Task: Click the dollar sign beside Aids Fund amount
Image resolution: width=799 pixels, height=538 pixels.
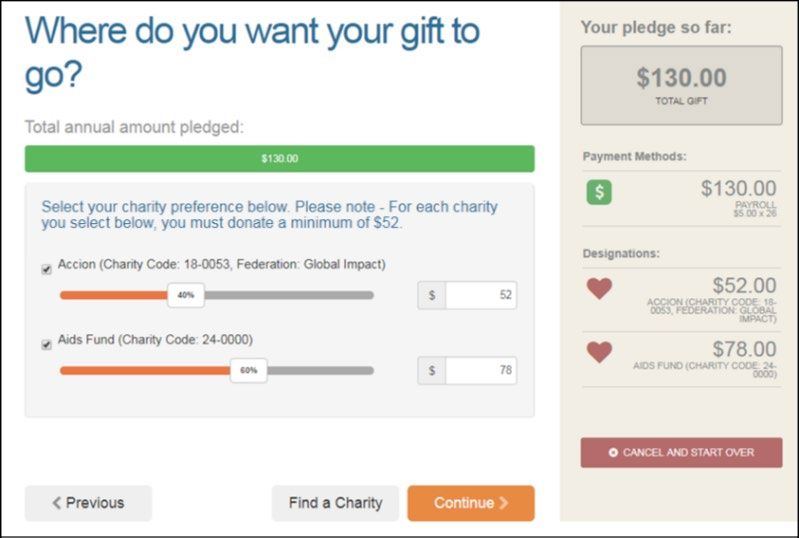Action: coord(432,370)
